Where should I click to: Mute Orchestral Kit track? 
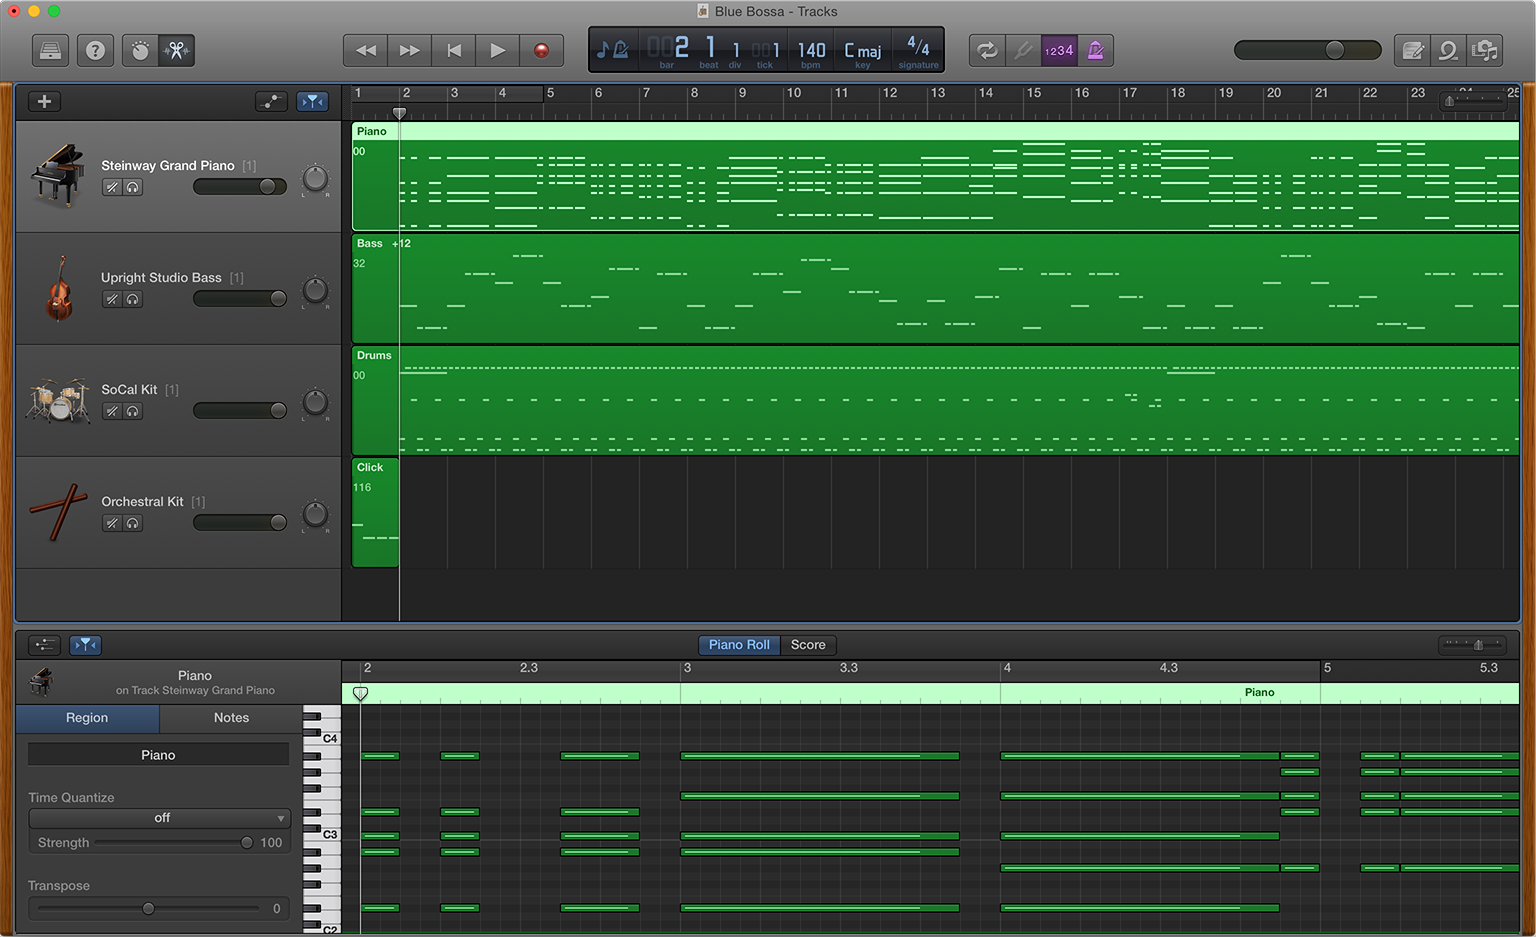(112, 523)
